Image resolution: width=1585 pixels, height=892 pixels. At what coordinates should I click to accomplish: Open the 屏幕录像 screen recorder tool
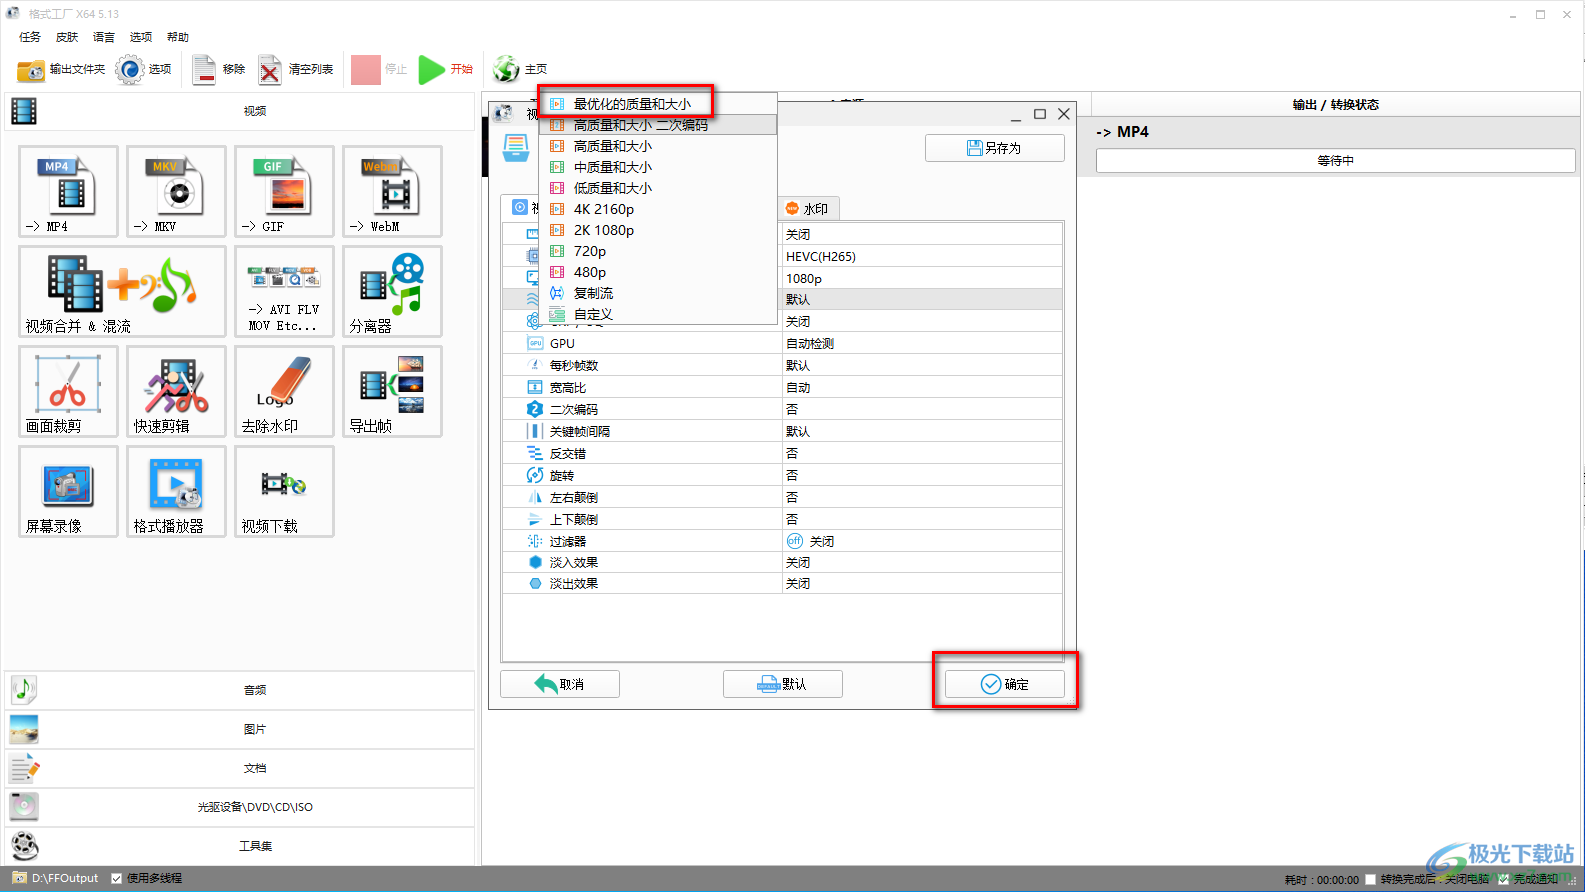68,491
